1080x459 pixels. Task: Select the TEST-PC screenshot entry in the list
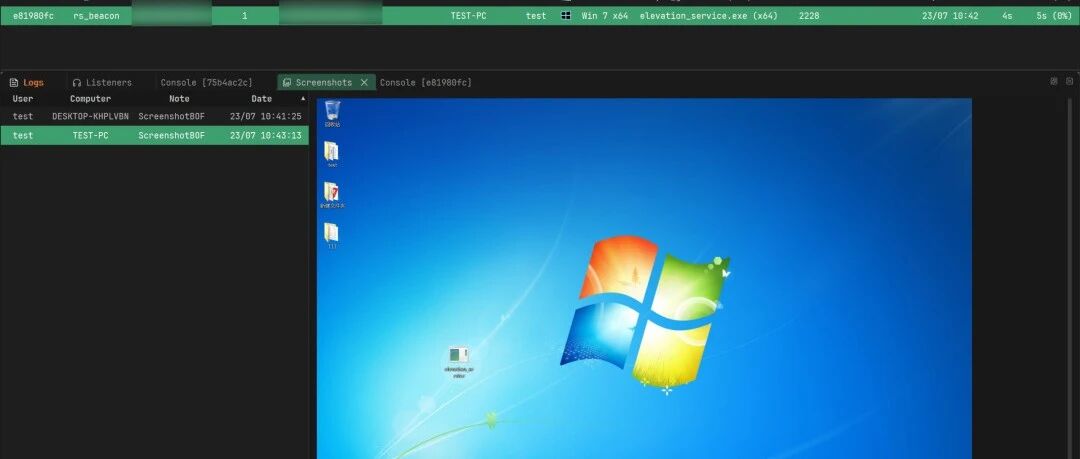click(154, 135)
